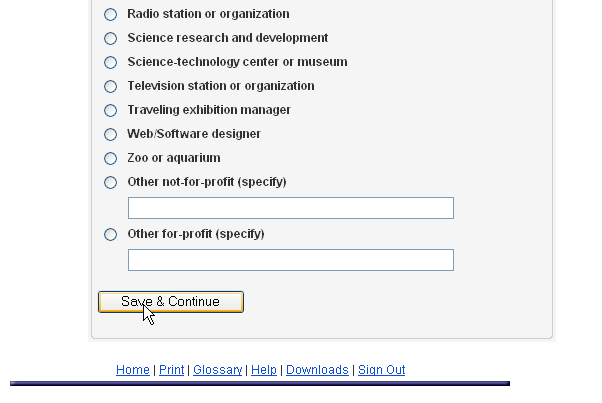Select Traveling exhibition manager radio button
Screen dimensions: 602x403
[110, 111]
